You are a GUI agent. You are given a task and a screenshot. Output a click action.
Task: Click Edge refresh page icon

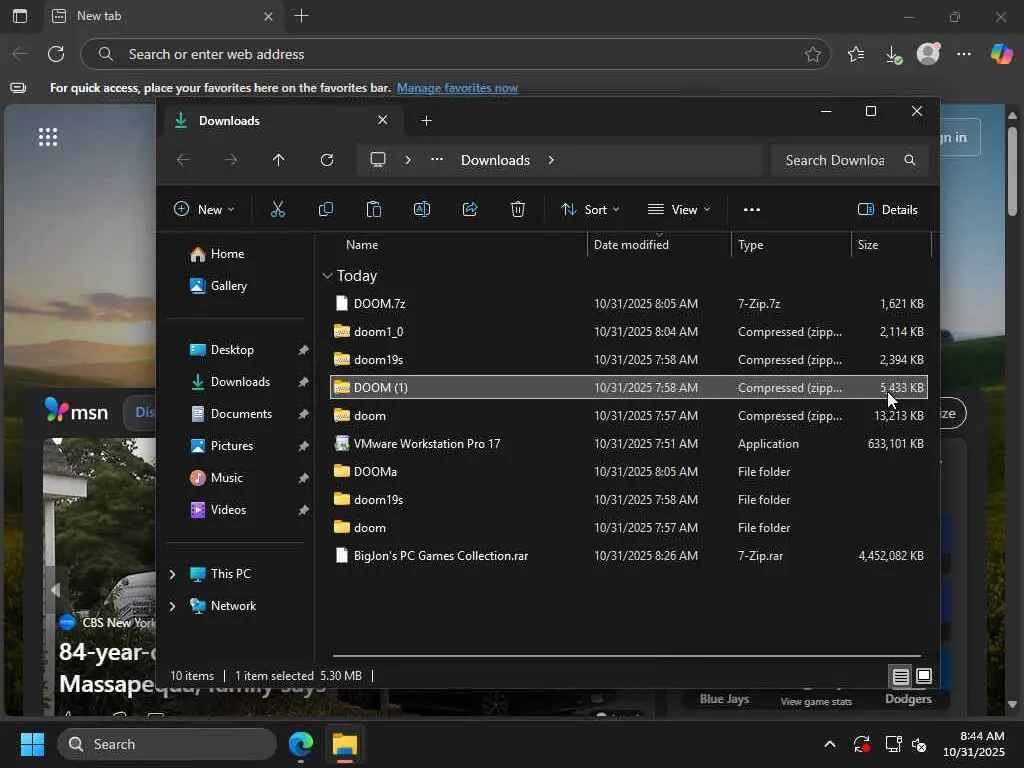pyautogui.click(x=56, y=54)
